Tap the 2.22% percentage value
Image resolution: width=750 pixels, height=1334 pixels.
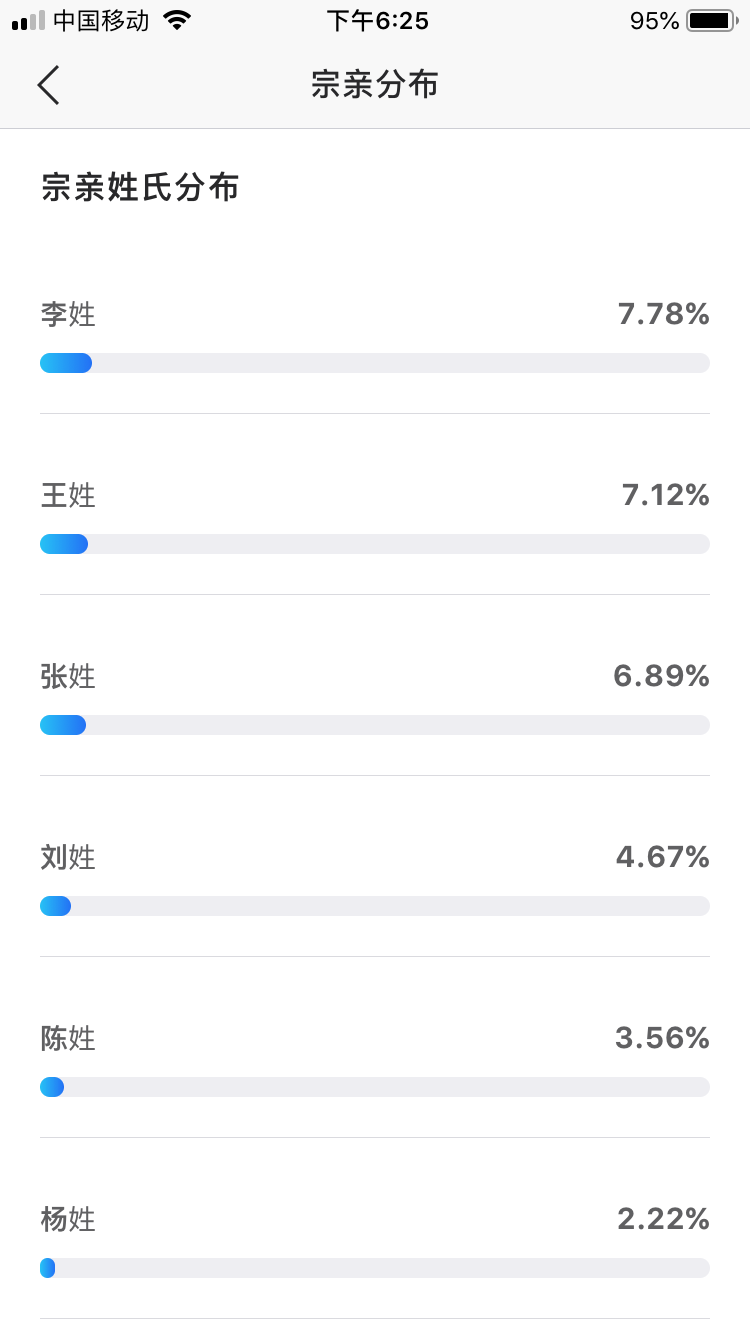(x=663, y=1220)
